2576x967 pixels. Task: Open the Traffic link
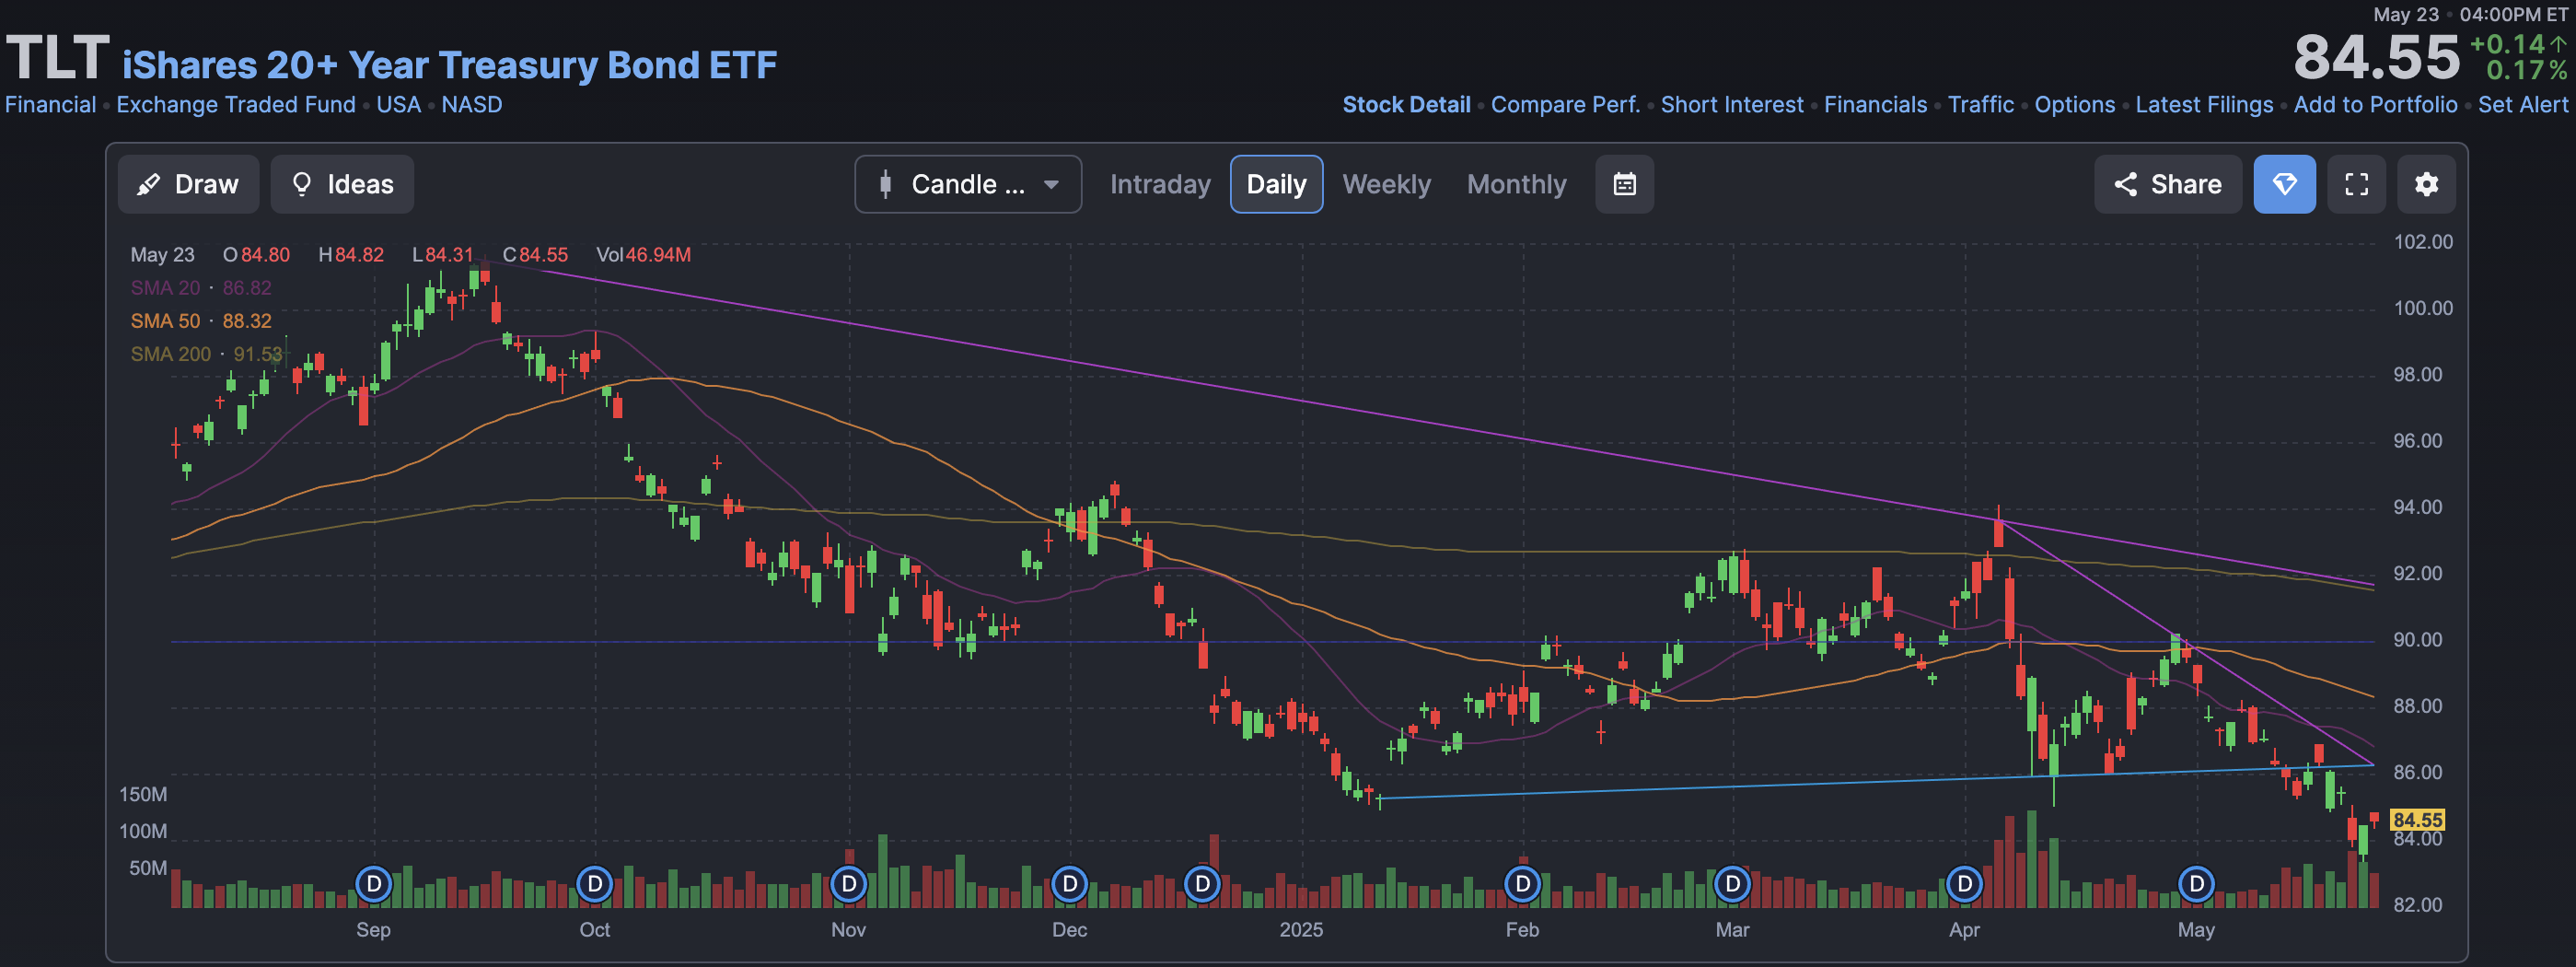click(x=1980, y=105)
